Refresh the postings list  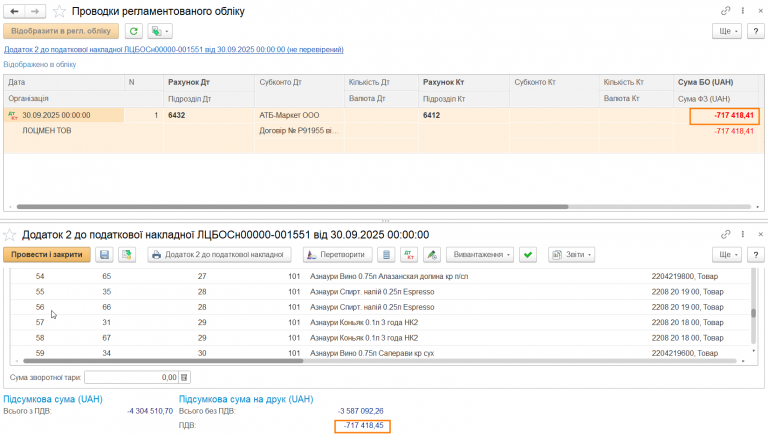133,31
